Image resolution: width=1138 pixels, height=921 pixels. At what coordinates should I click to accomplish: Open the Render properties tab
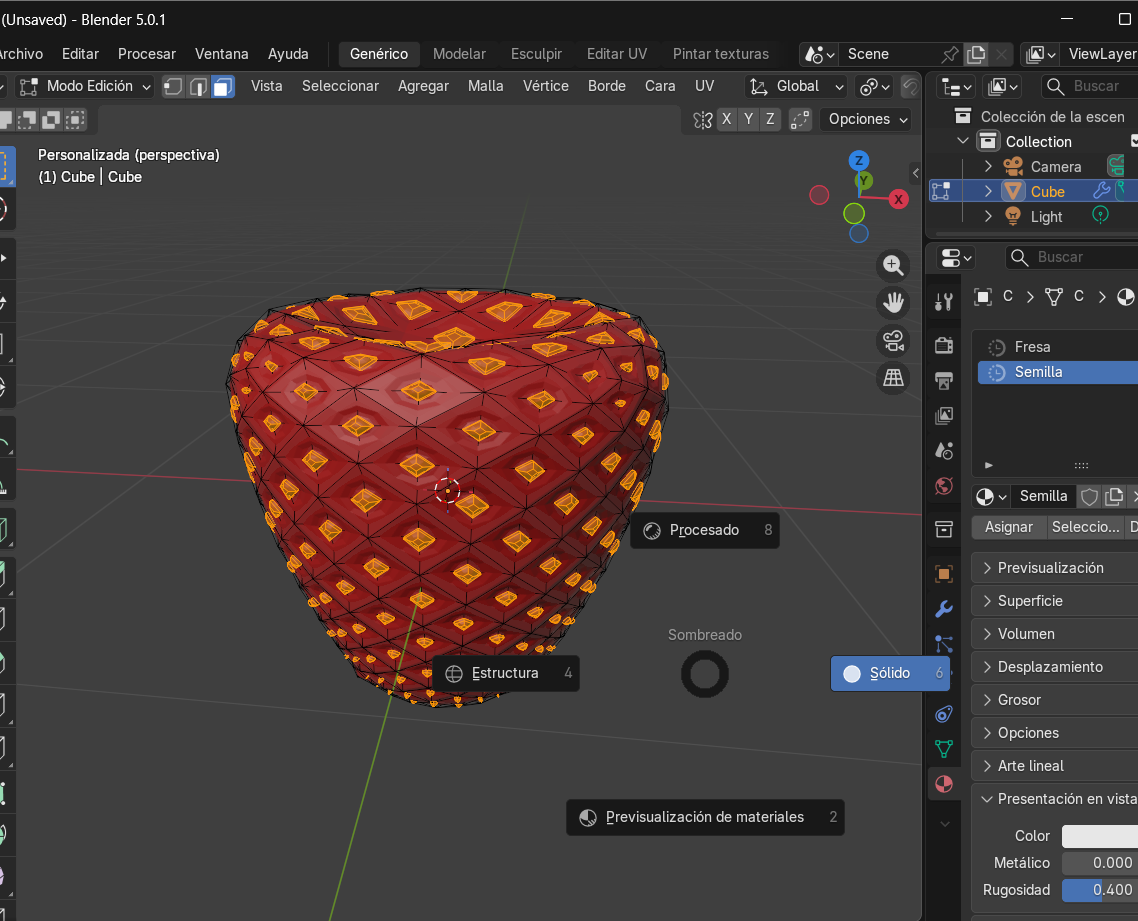944,345
